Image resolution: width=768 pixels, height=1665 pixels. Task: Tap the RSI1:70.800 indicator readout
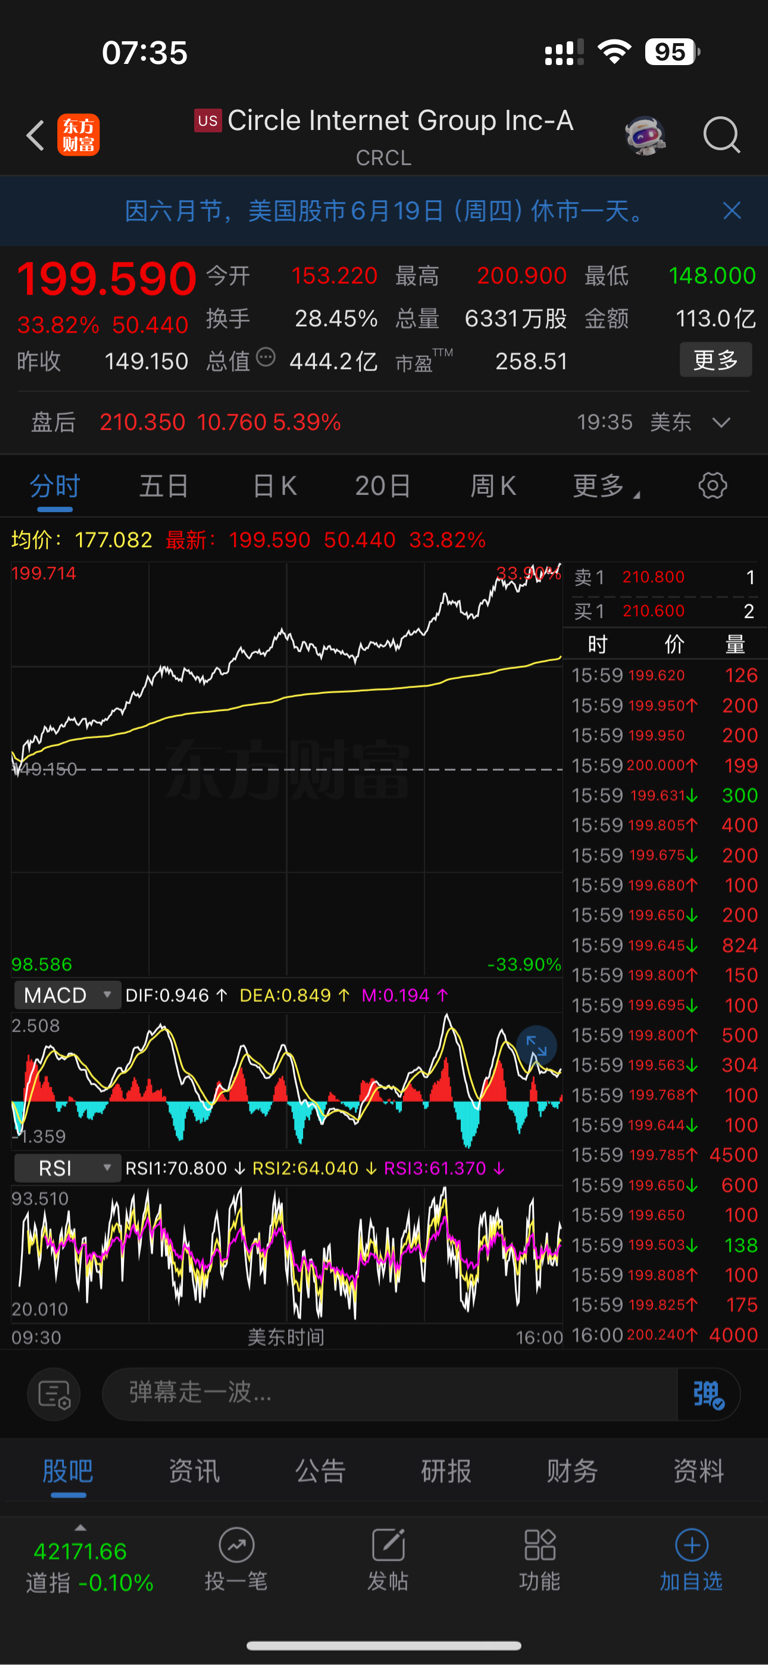[x=185, y=1168]
